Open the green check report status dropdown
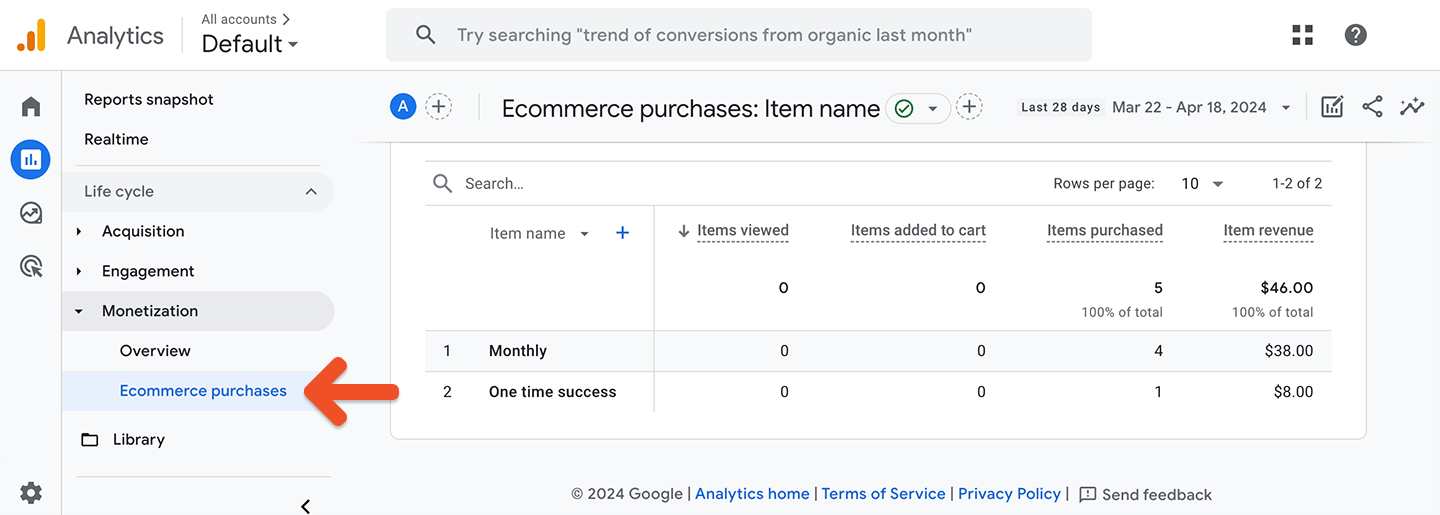The height and width of the screenshot is (515, 1440). (x=917, y=108)
